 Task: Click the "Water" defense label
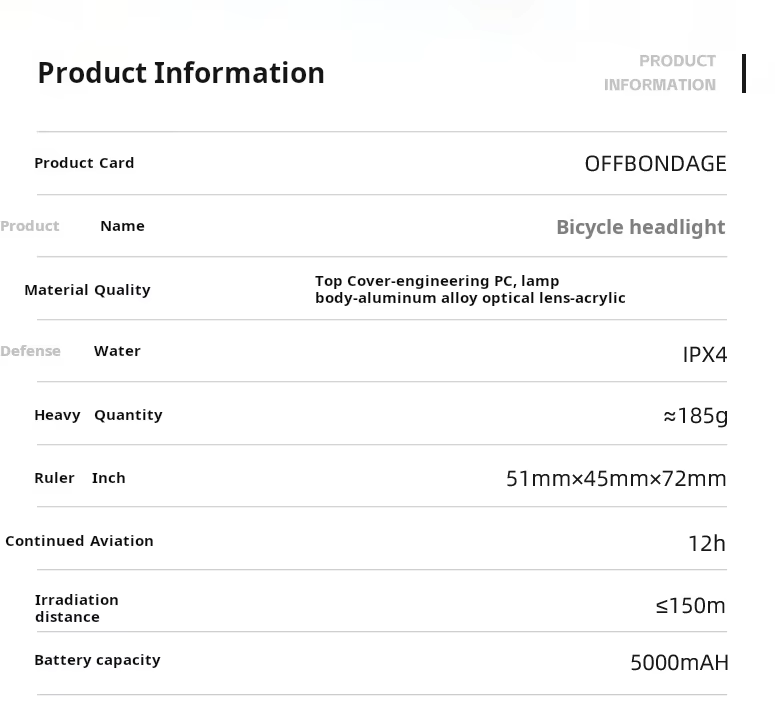pyautogui.click(x=117, y=351)
